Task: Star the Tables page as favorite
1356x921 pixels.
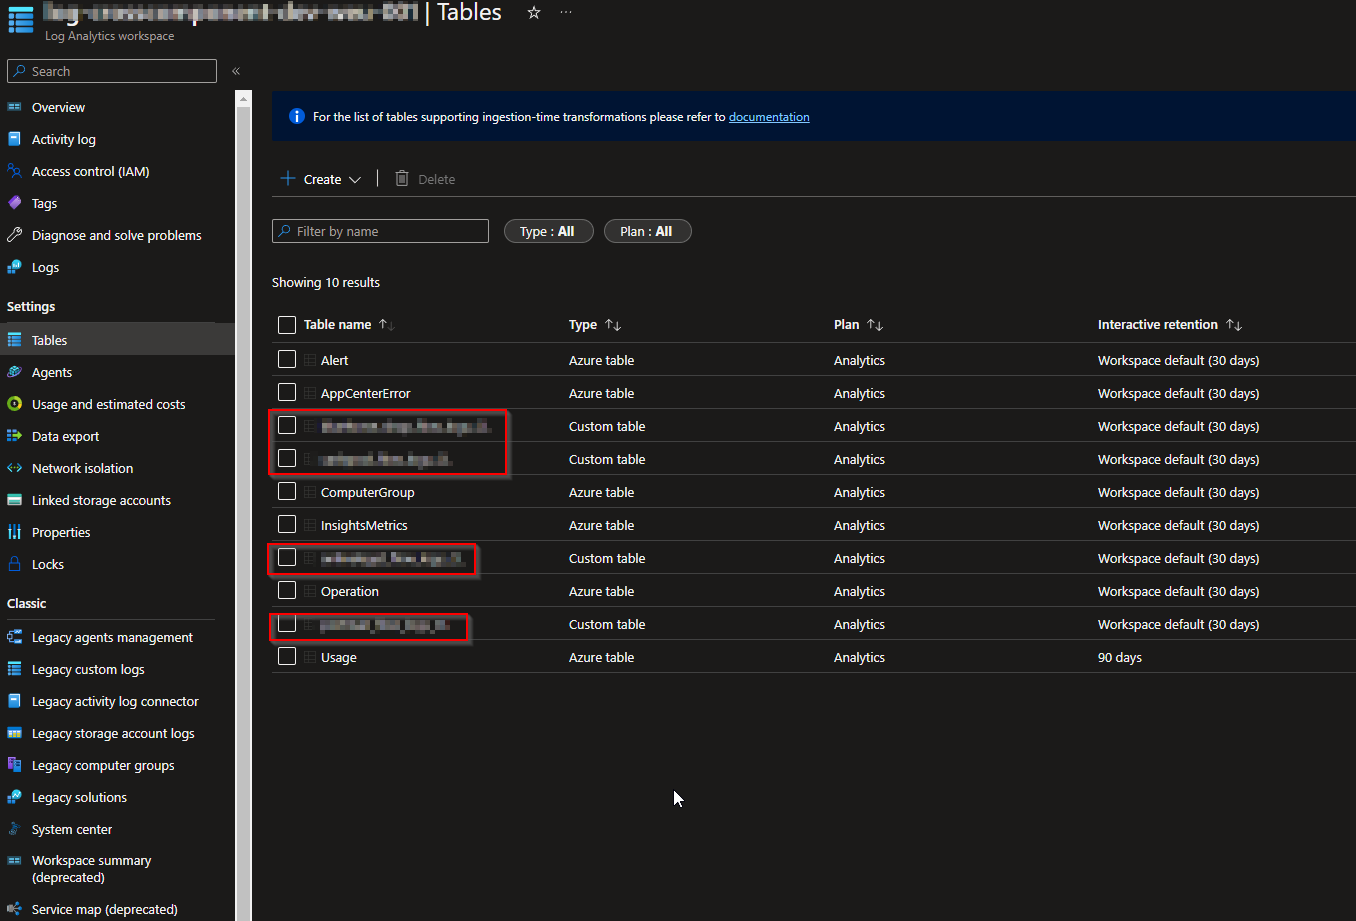Action: [x=533, y=13]
